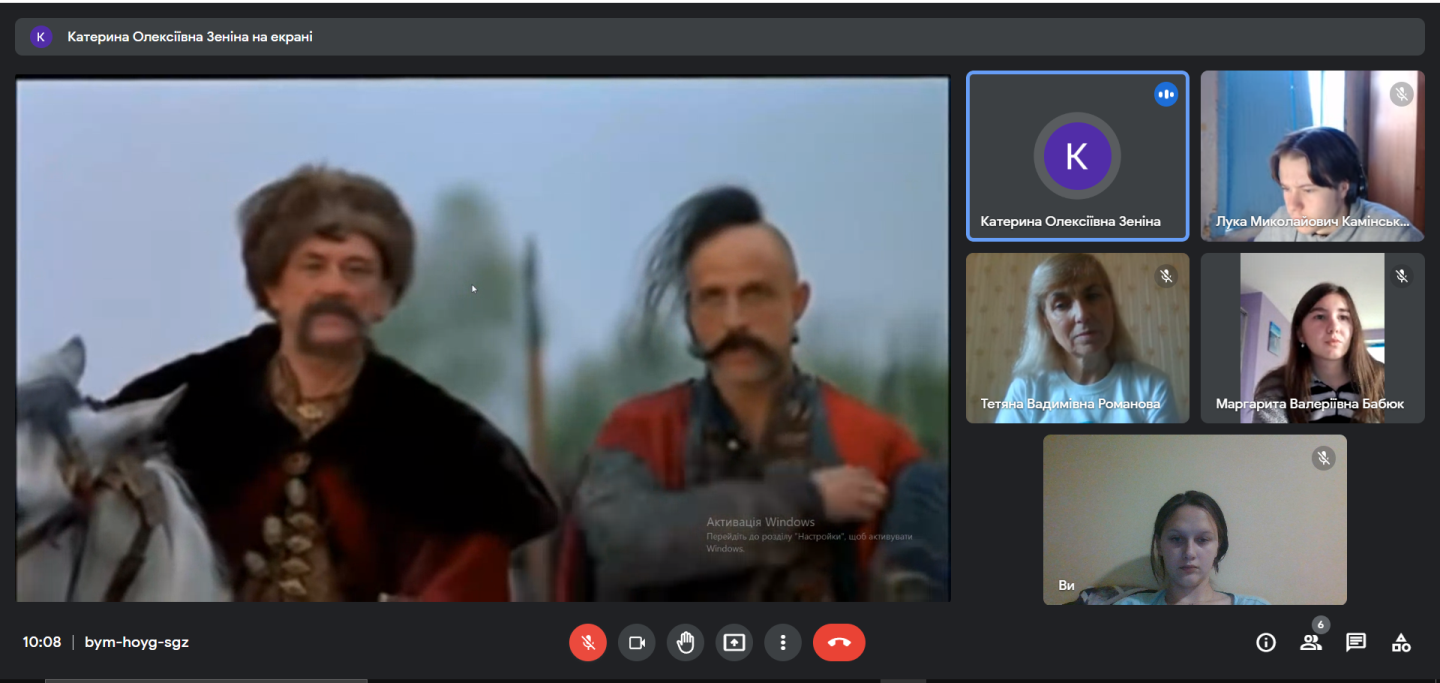
Task: Select Маргарита Валеріївна Бабюк video tile
Action: tap(1312, 338)
